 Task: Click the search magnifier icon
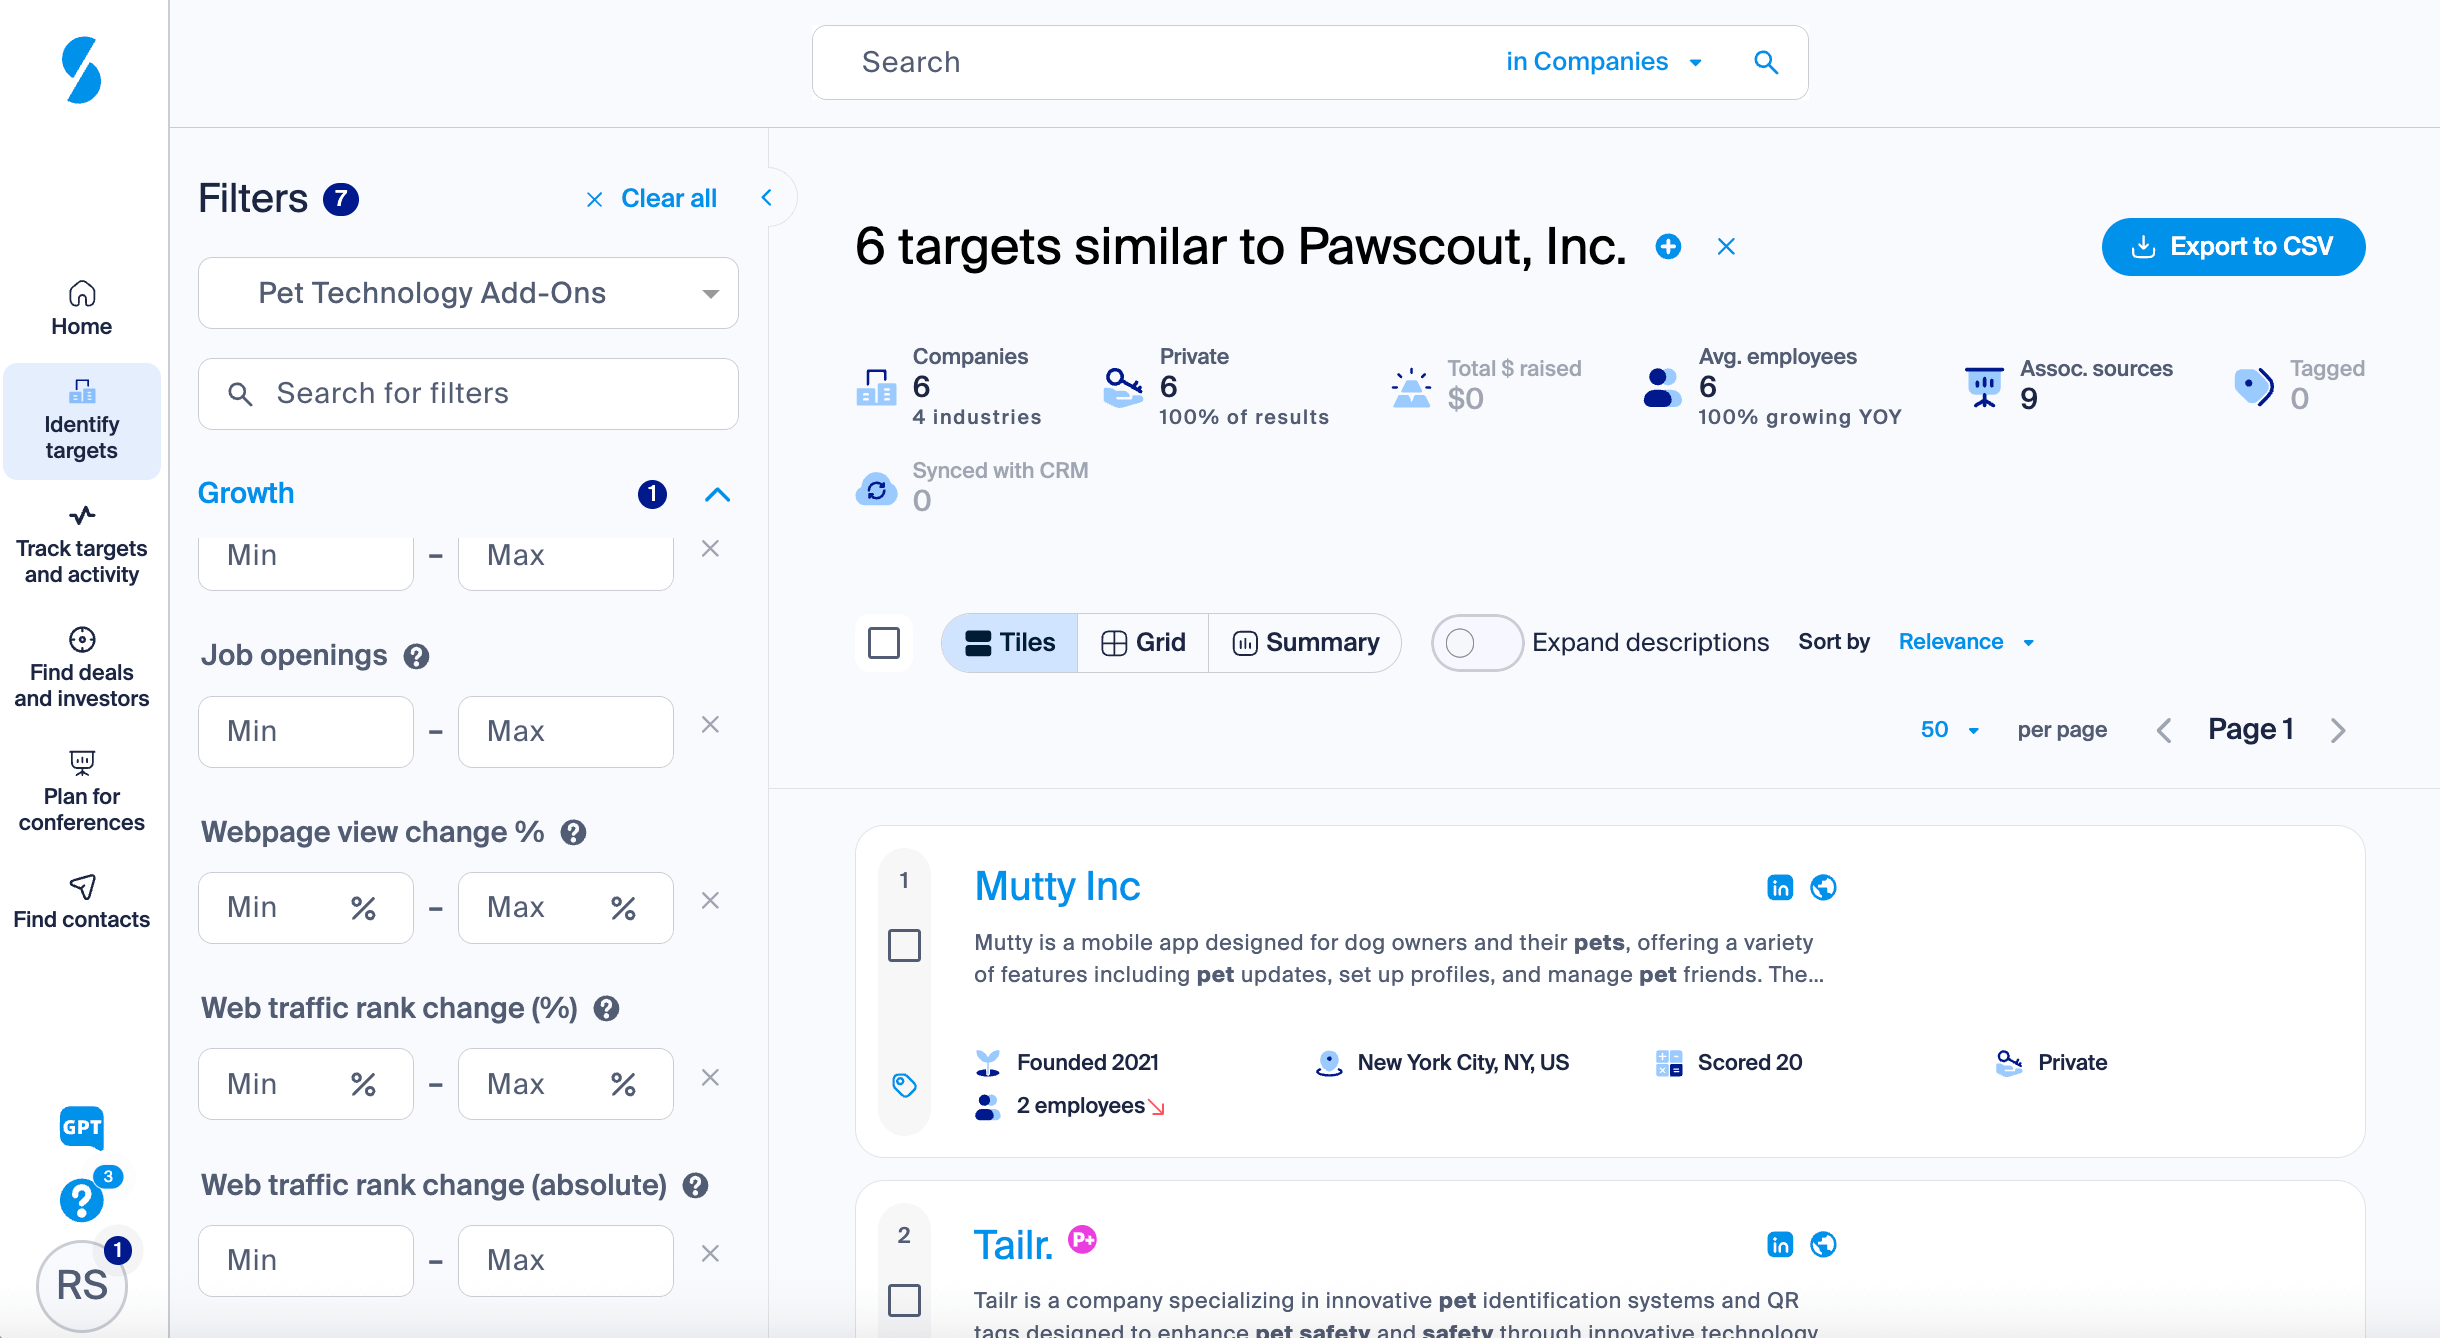pos(1766,62)
